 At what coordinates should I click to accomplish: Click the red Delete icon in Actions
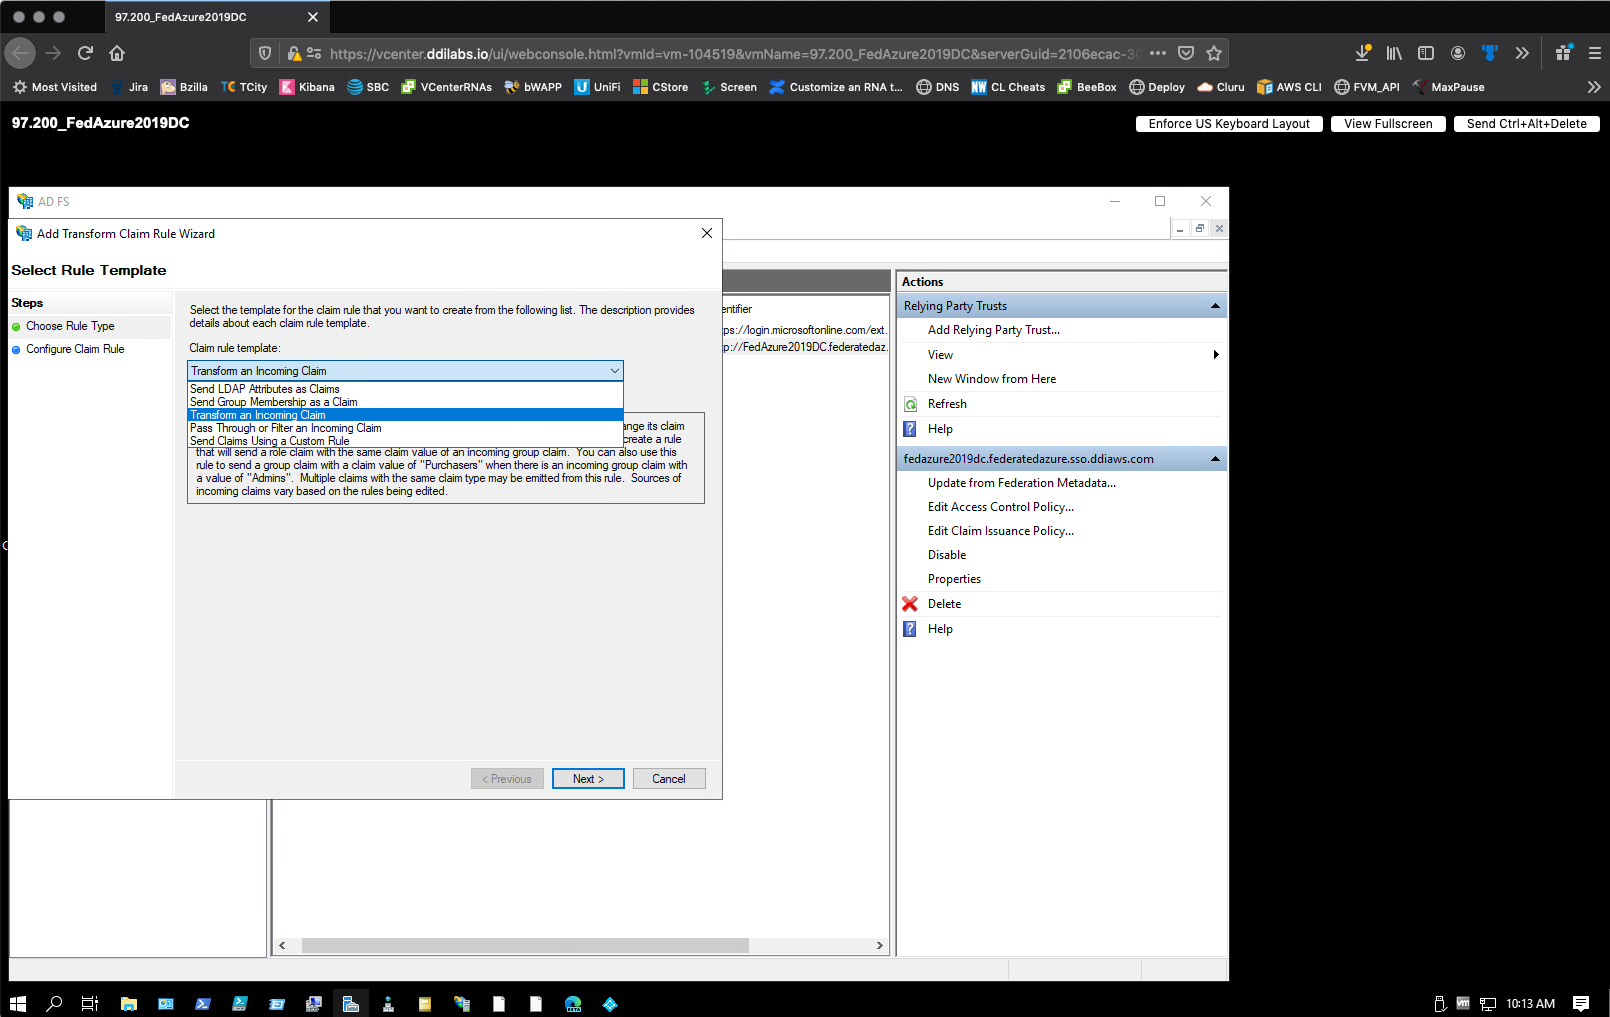pyautogui.click(x=910, y=604)
